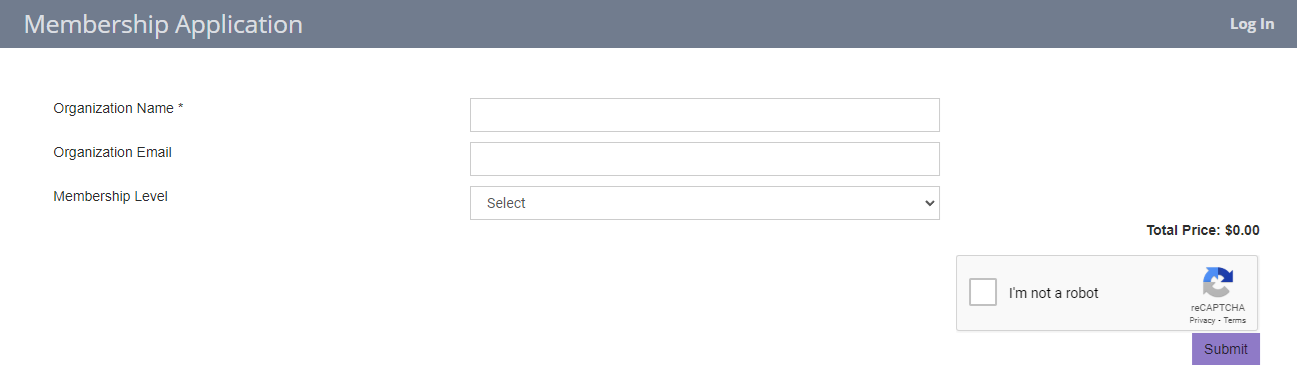Click the reCAPTCHA logo icon
Viewport: 1297px width, 378px height.
click(1217, 282)
